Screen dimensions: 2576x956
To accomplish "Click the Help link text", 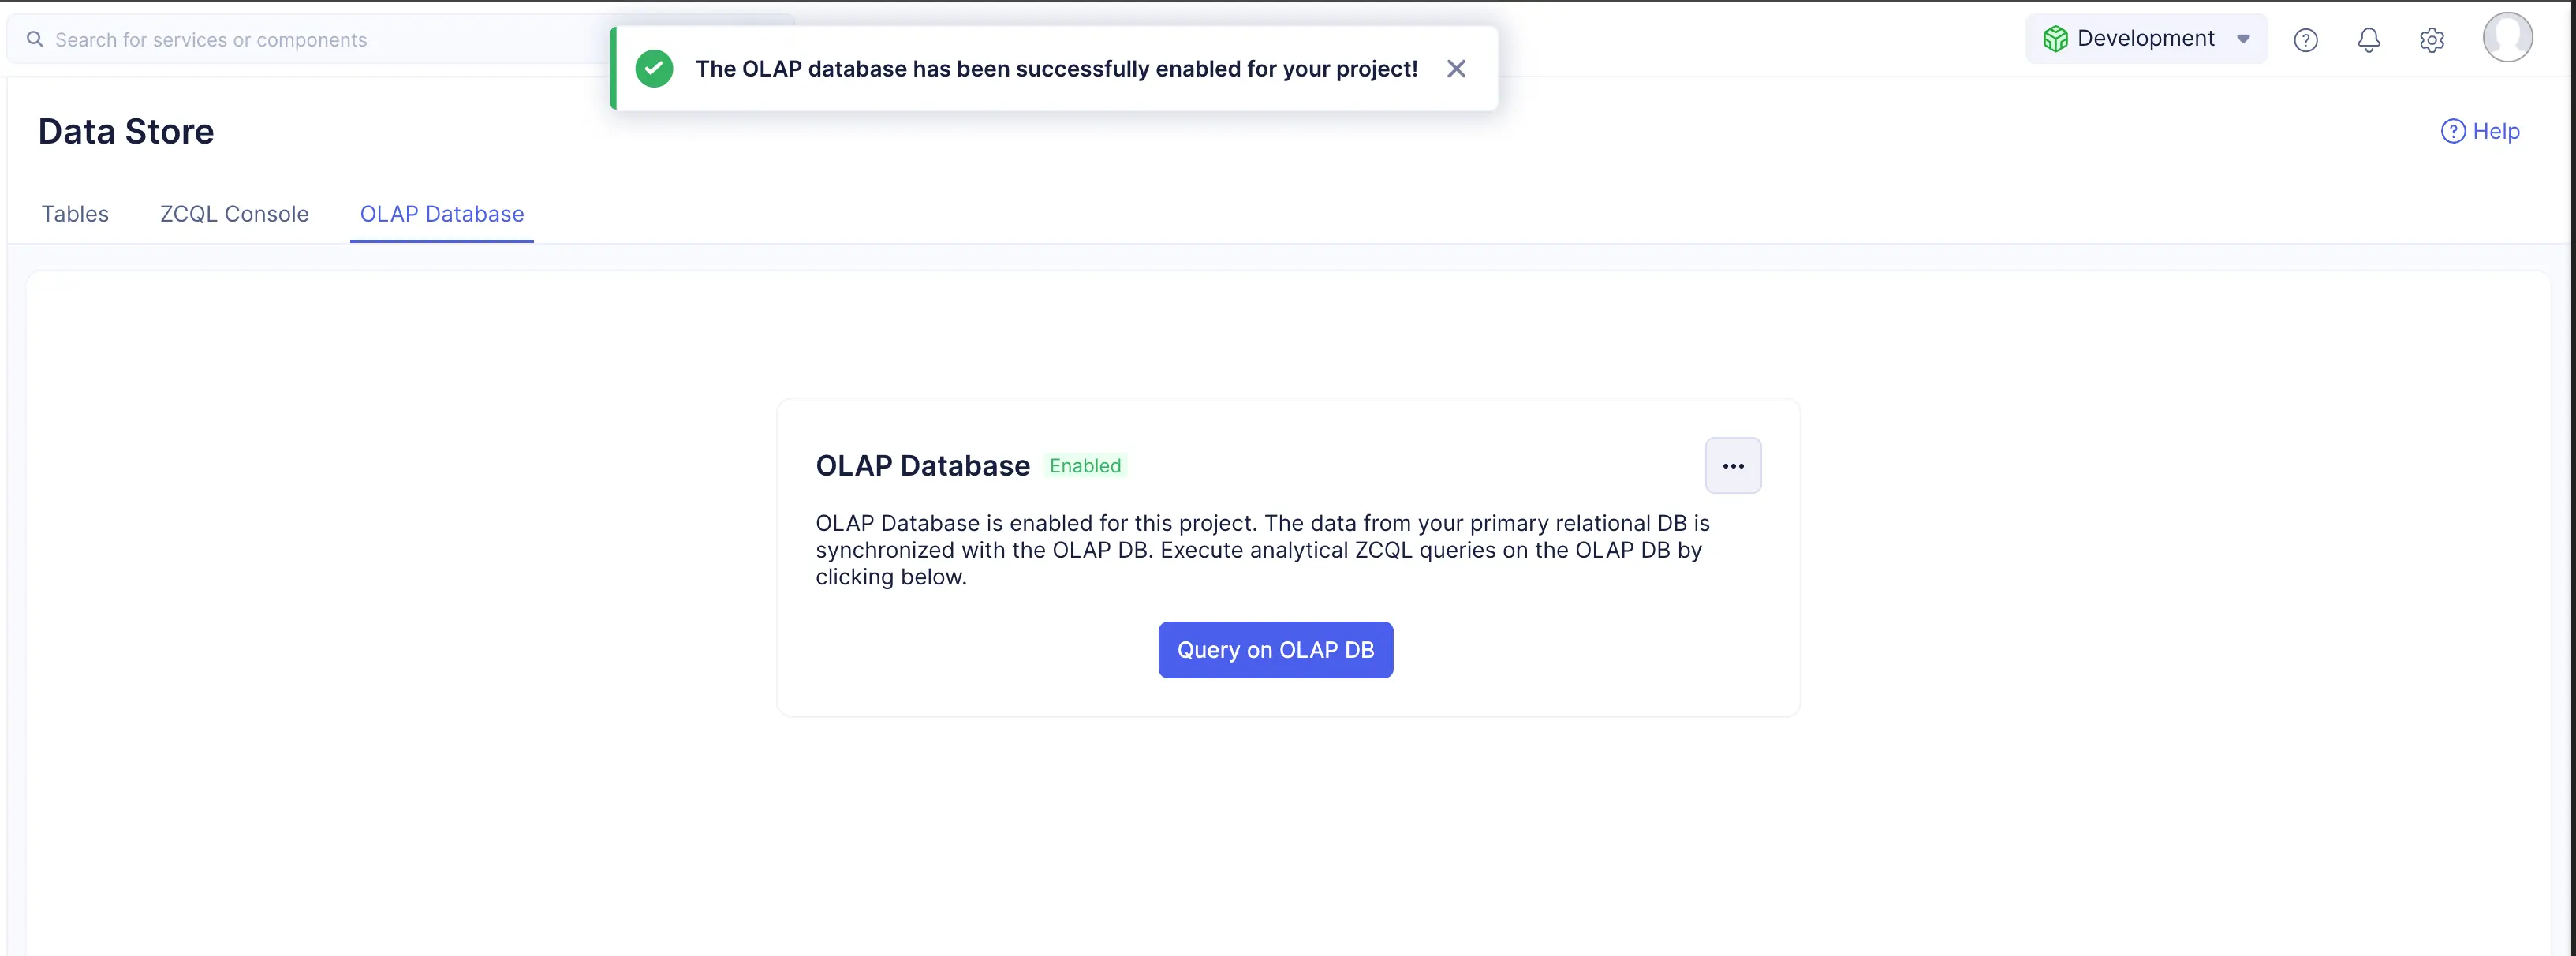I will tap(2496, 131).
